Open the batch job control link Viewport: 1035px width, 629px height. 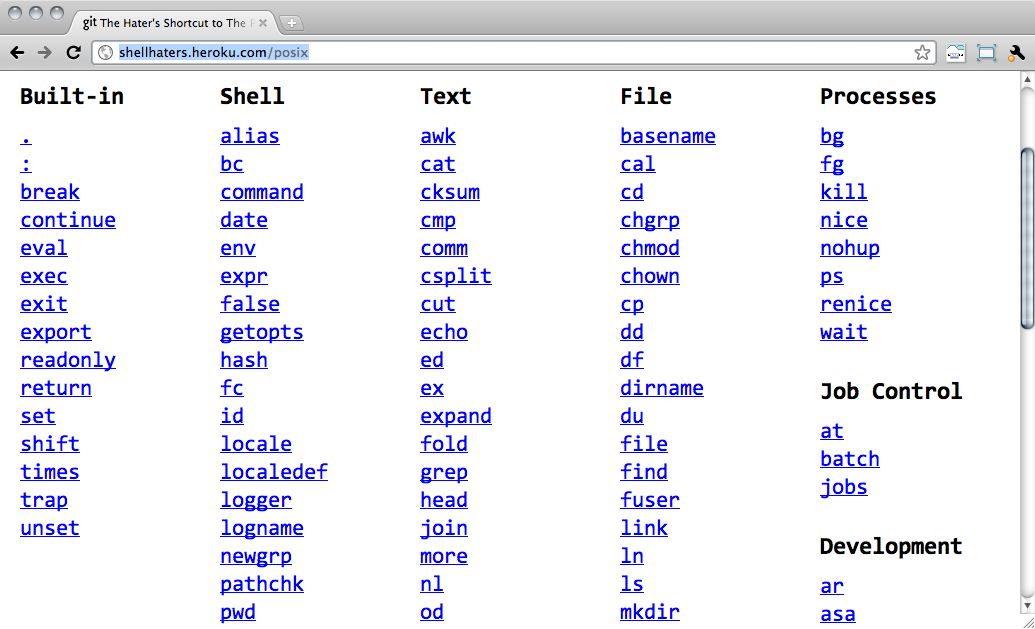tap(849, 459)
